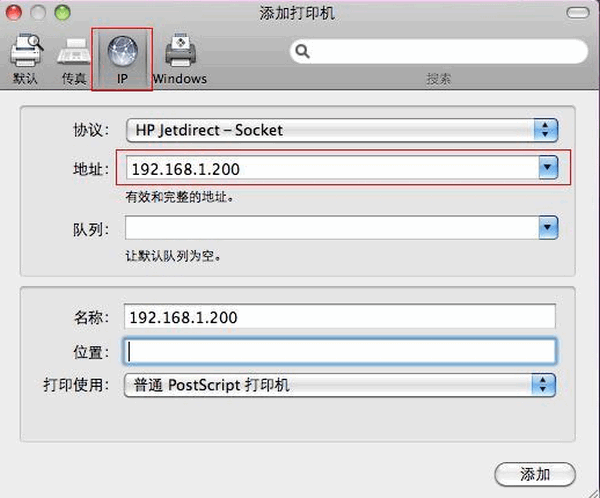Open the Windows printer tab

[180, 59]
